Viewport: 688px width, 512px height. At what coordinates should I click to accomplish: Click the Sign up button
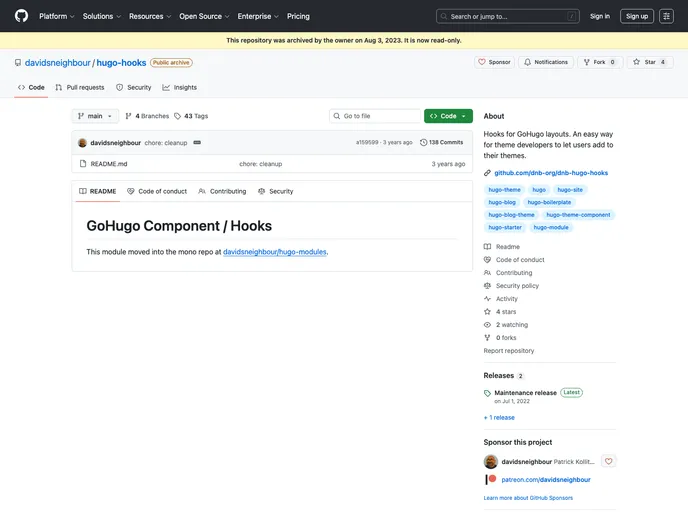coord(636,16)
